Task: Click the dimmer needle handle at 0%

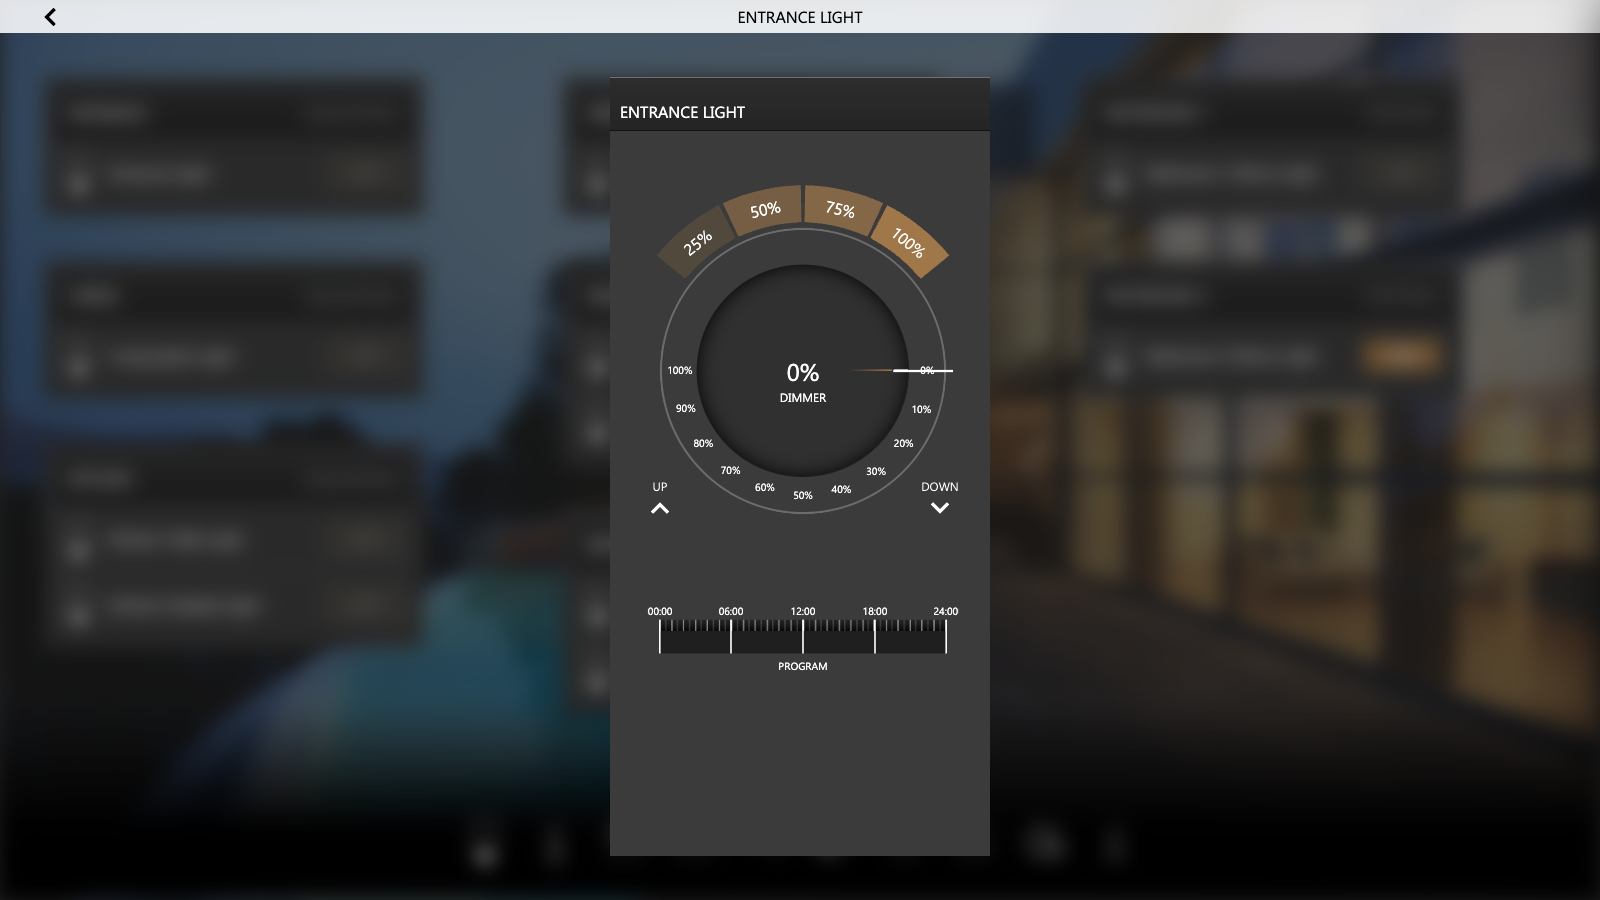Action: pyautogui.click(x=923, y=371)
